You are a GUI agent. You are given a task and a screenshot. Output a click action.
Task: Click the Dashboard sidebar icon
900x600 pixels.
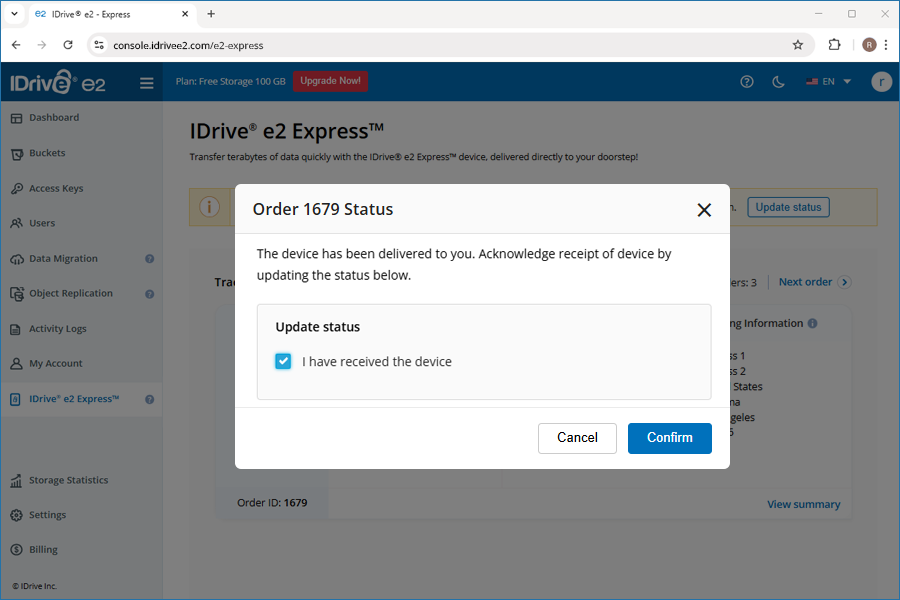click(17, 118)
